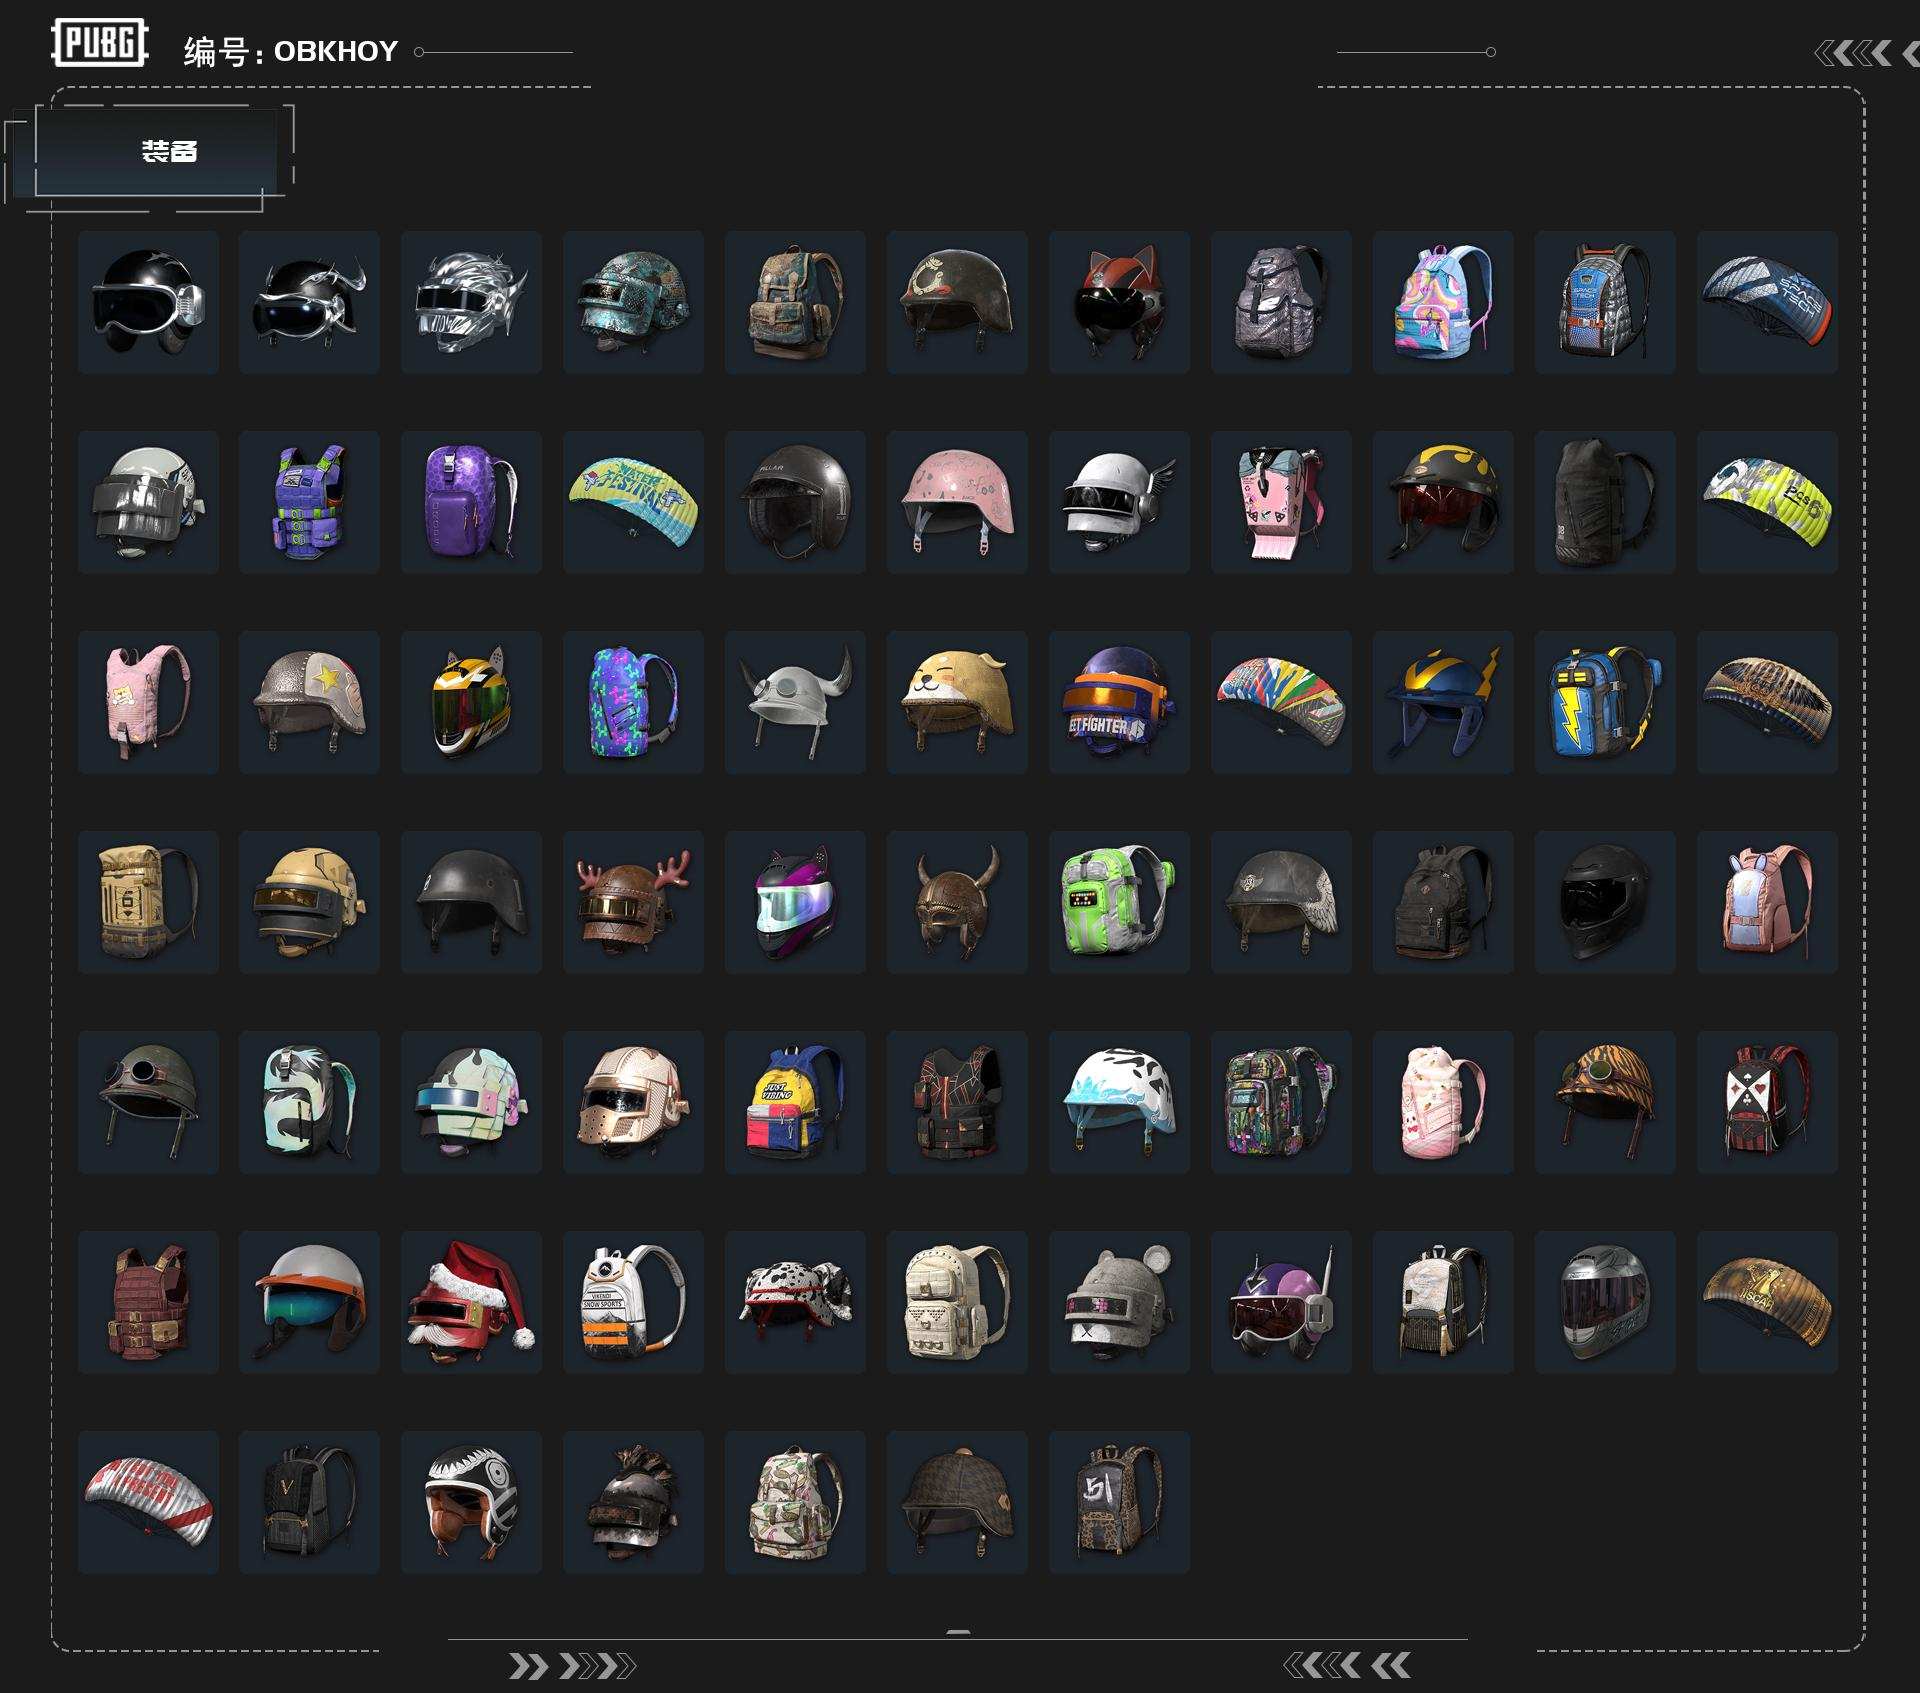
Task: Select the tan level 3 helmet
Action: [309, 902]
